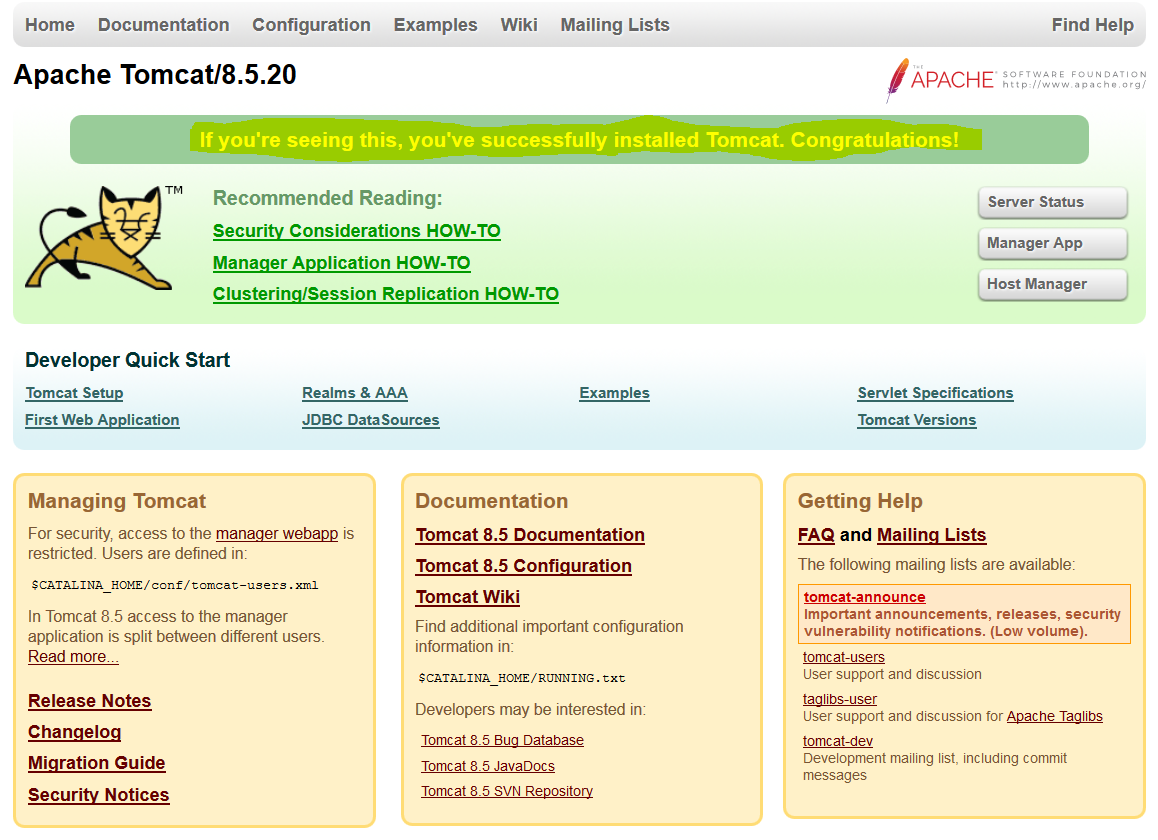
Task: Click the Tomcat cat logo image
Action: (103, 238)
